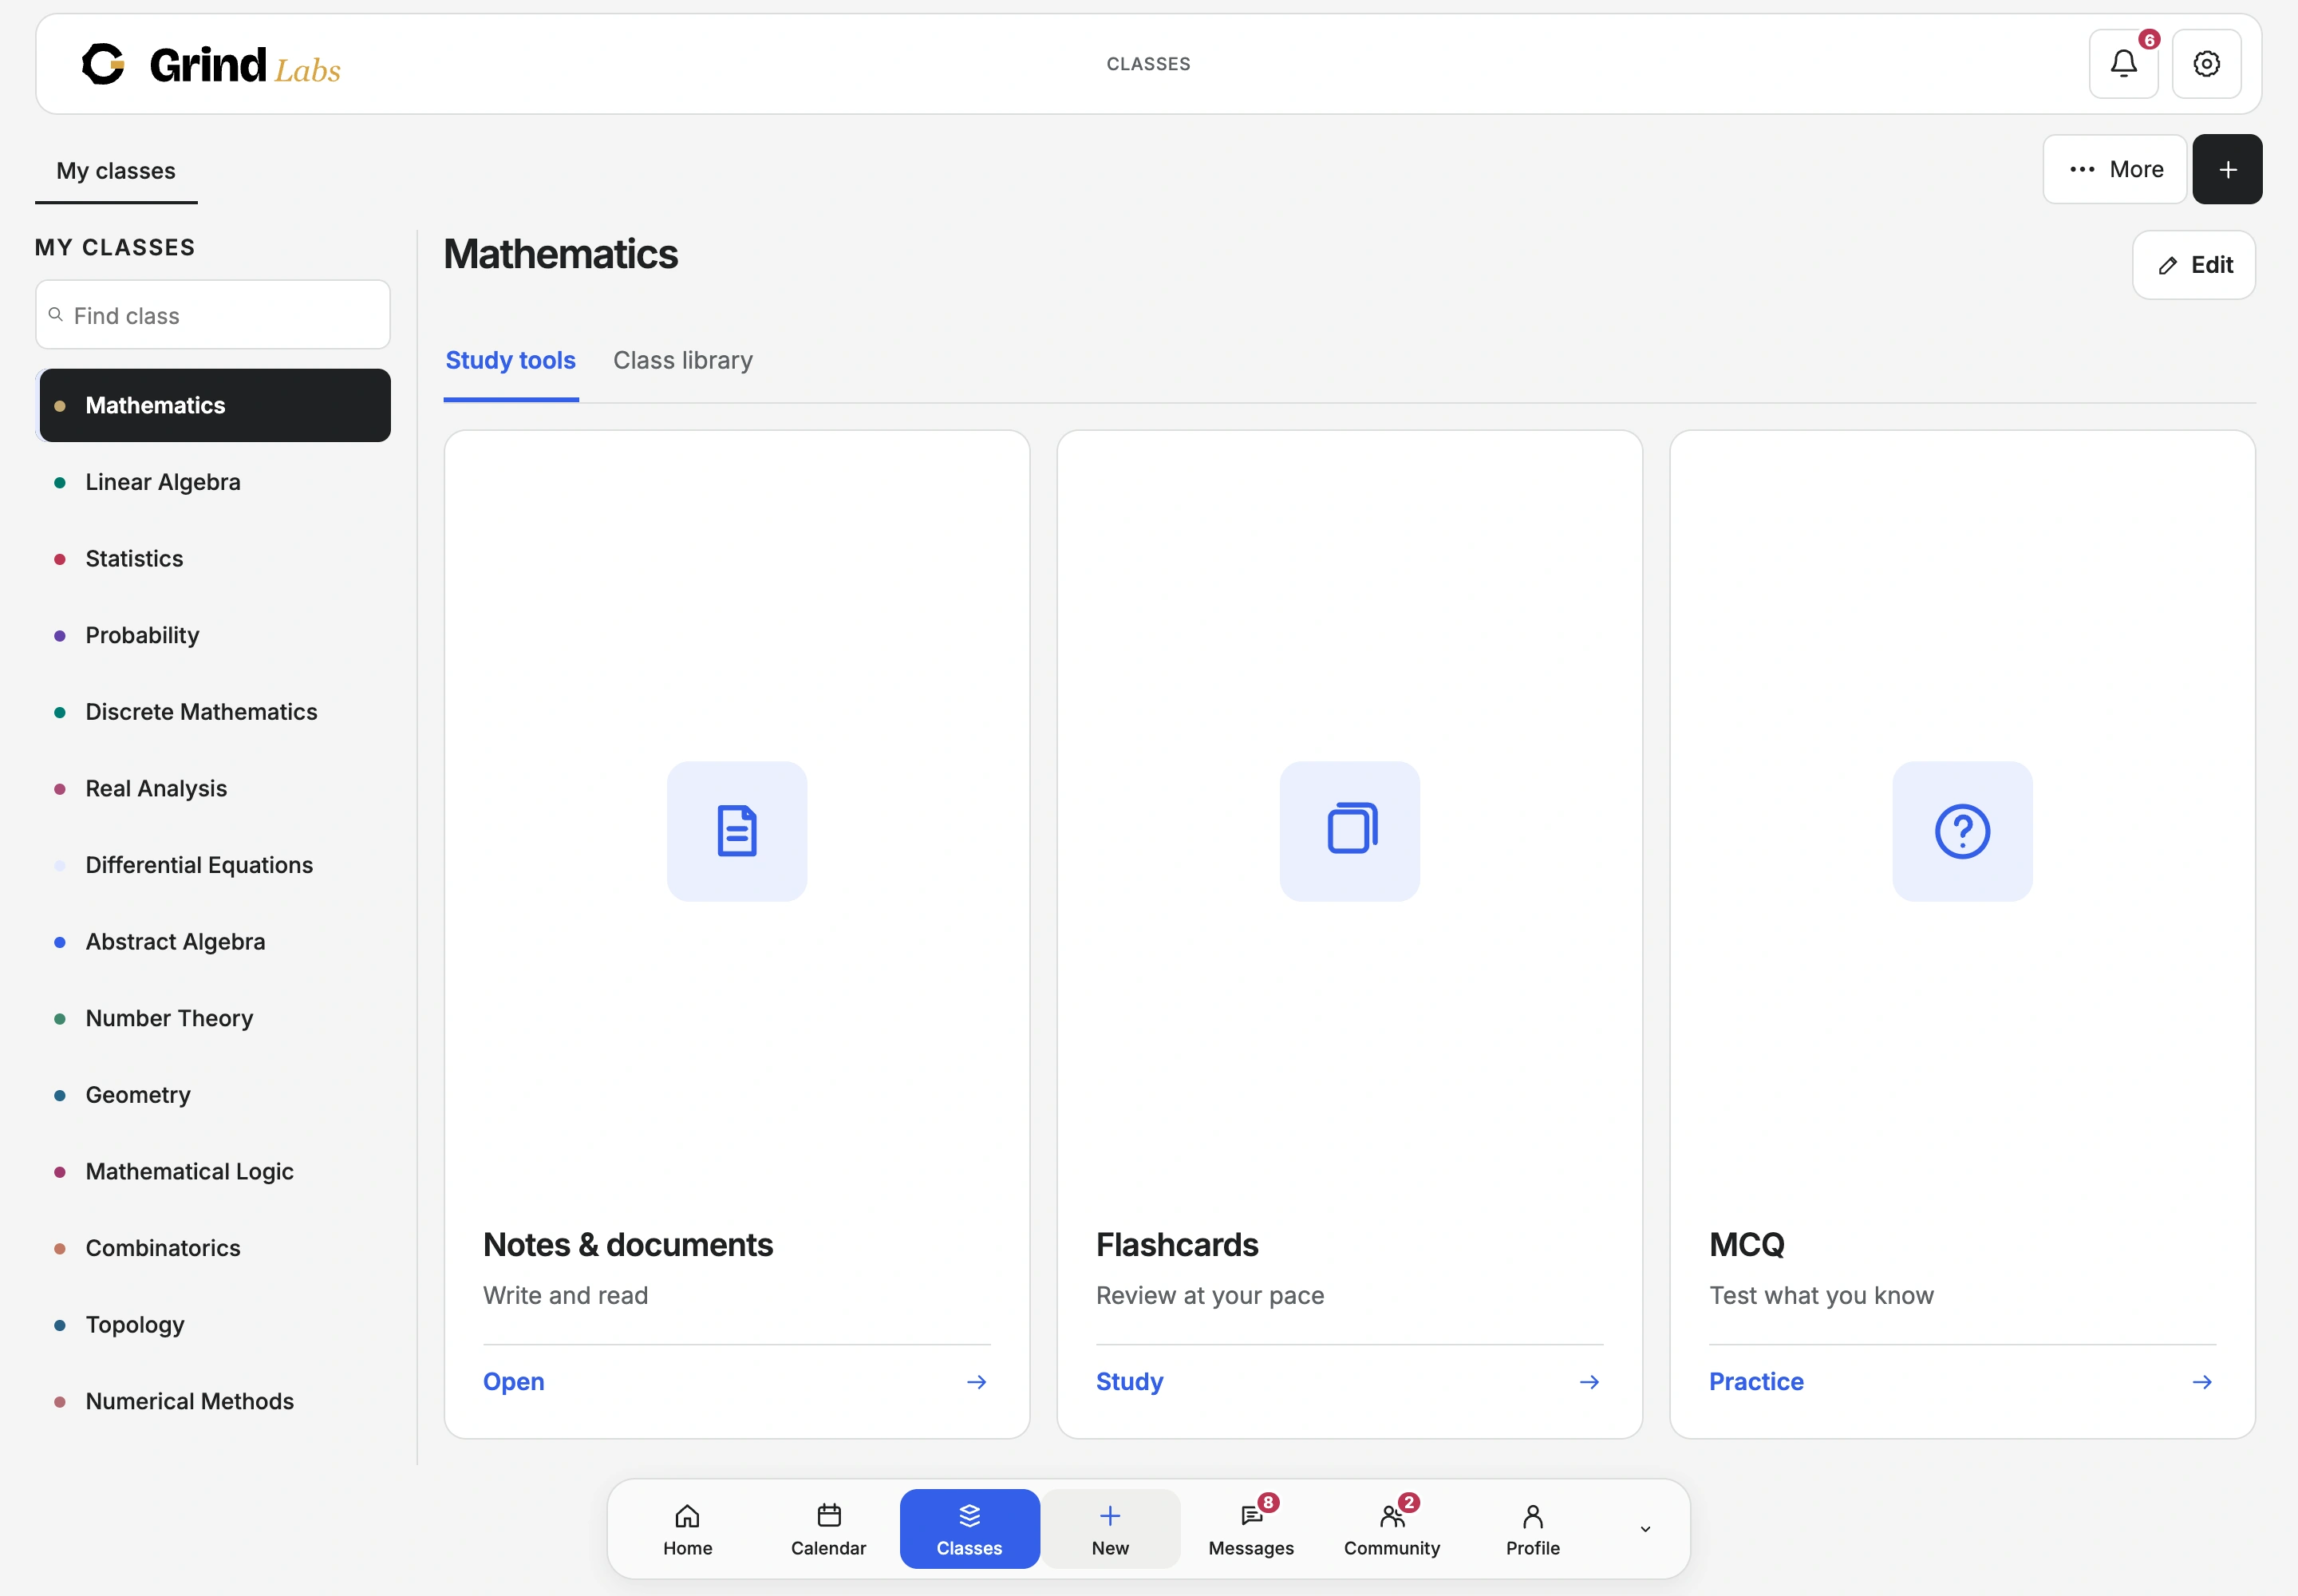Screen dimensions: 2298x1596
Task: Click the Open link on Notes card
Action: 514,1382
